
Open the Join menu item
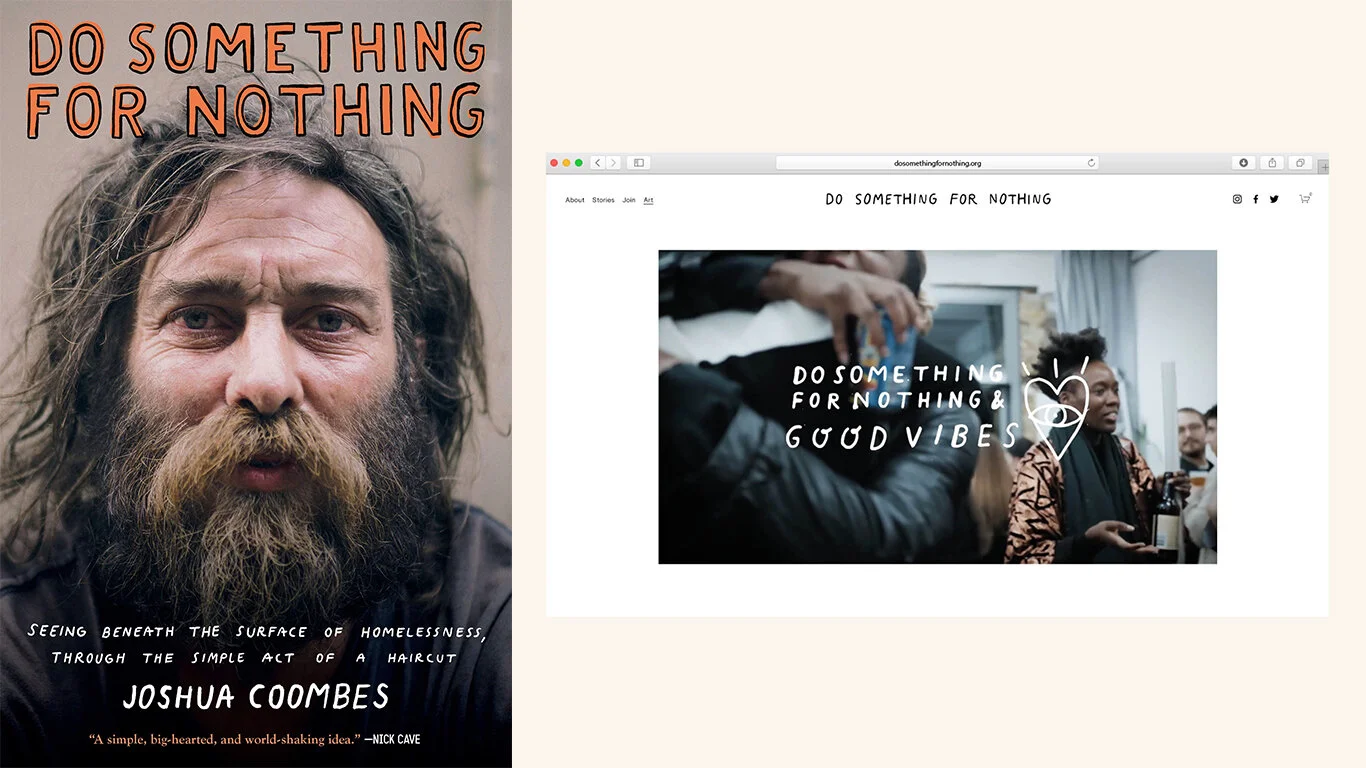[629, 200]
